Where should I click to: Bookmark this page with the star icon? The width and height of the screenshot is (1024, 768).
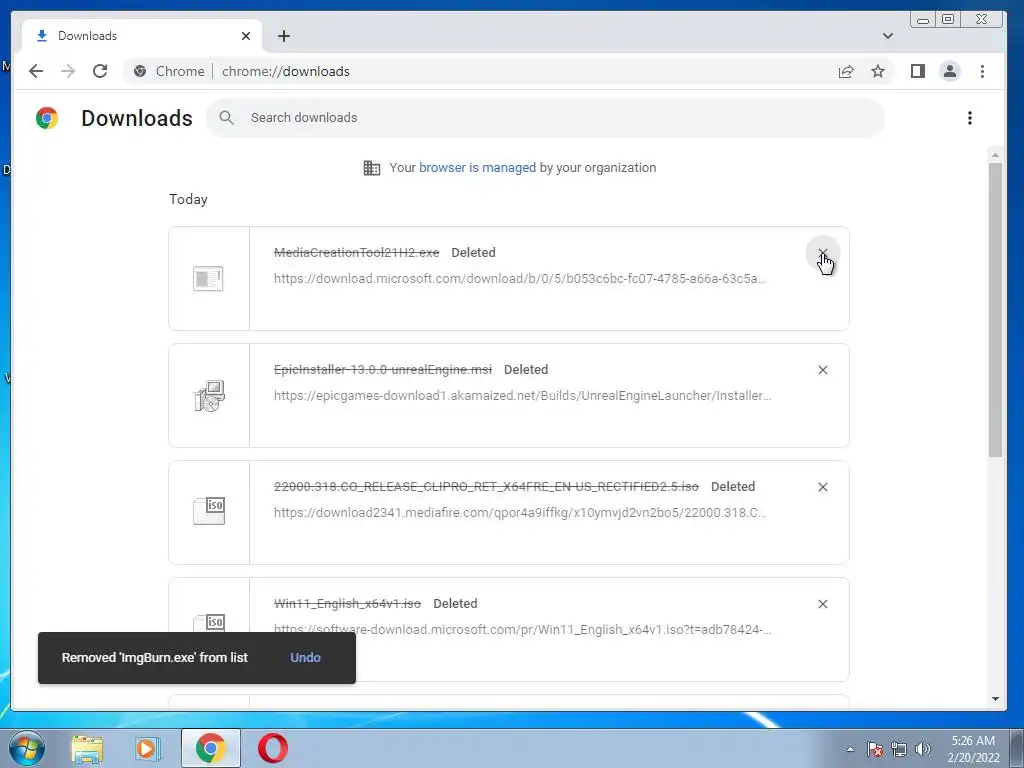(878, 71)
